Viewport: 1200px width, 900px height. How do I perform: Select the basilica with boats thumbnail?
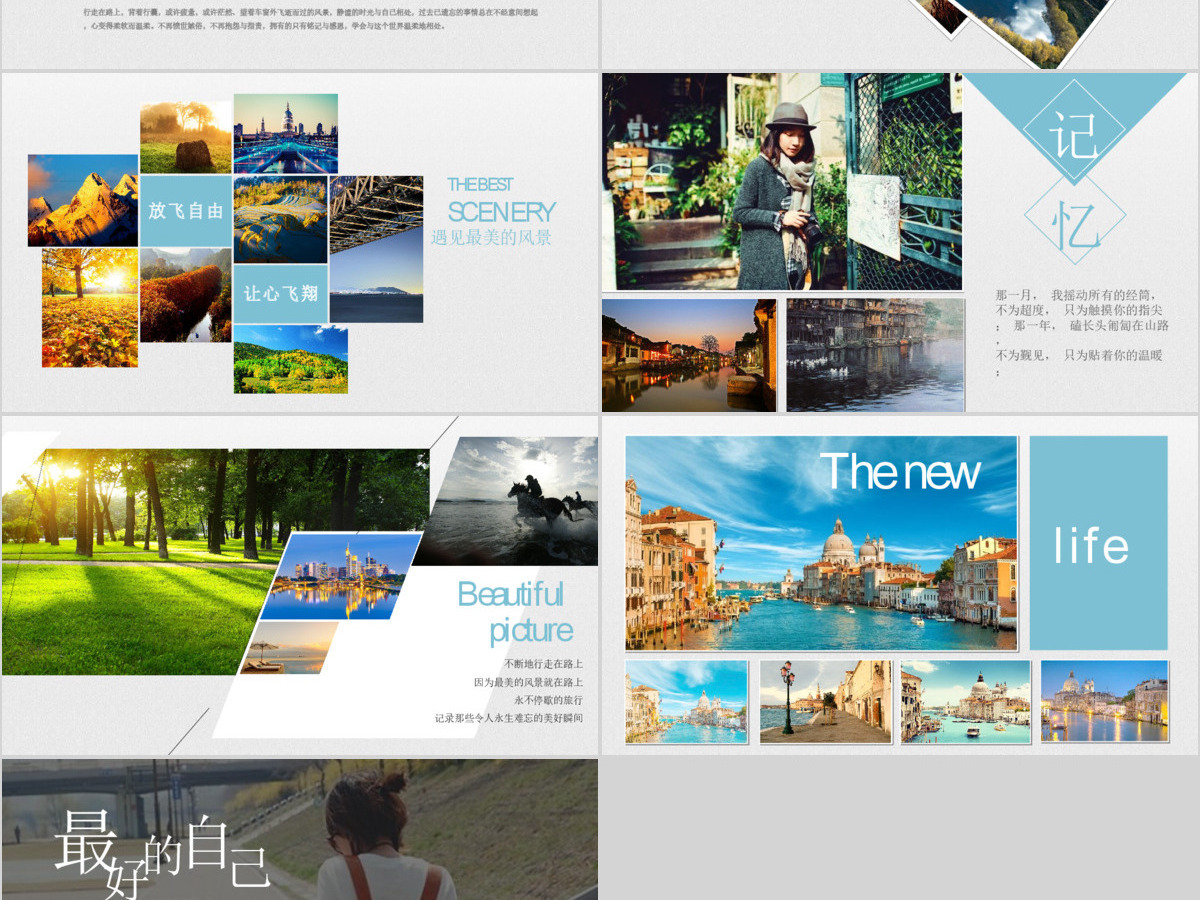(x=965, y=701)
